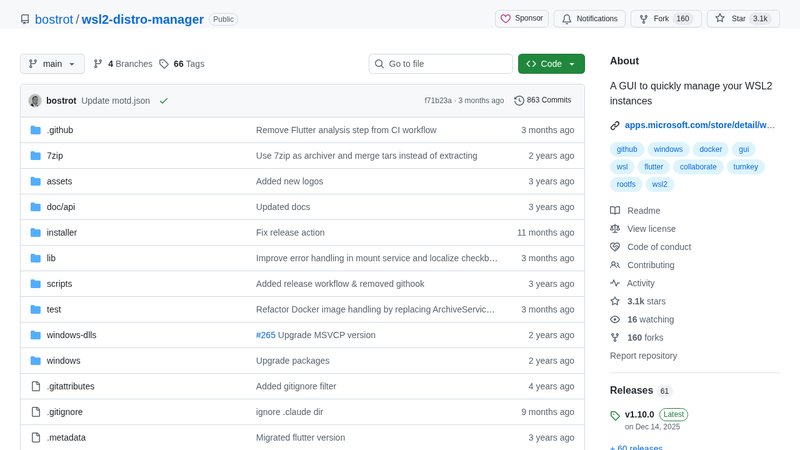The image size is (800, 450).
Task: Select the docker topic tag
Action: pos(711,149)
